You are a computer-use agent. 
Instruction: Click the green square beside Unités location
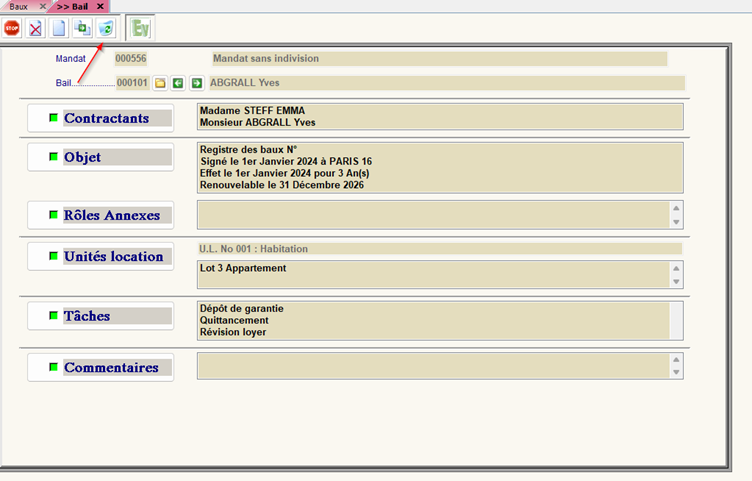click(x=54, y=256)
